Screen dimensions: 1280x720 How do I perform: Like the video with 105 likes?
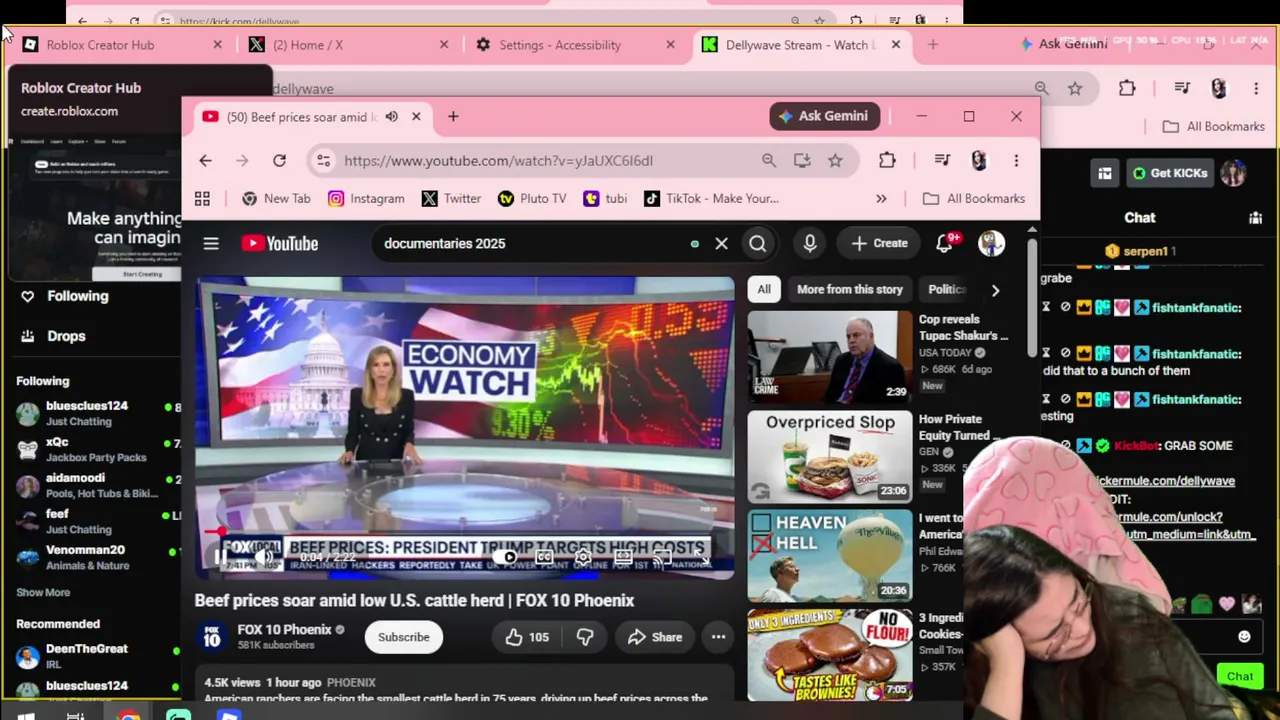pyautogui.click(x=527, y=637)
